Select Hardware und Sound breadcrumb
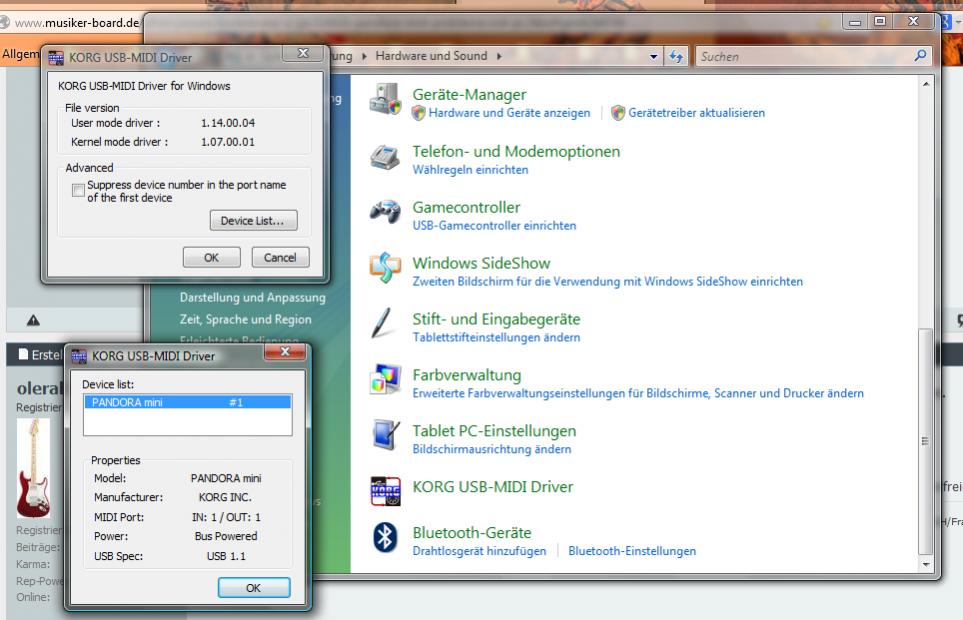 431,56
